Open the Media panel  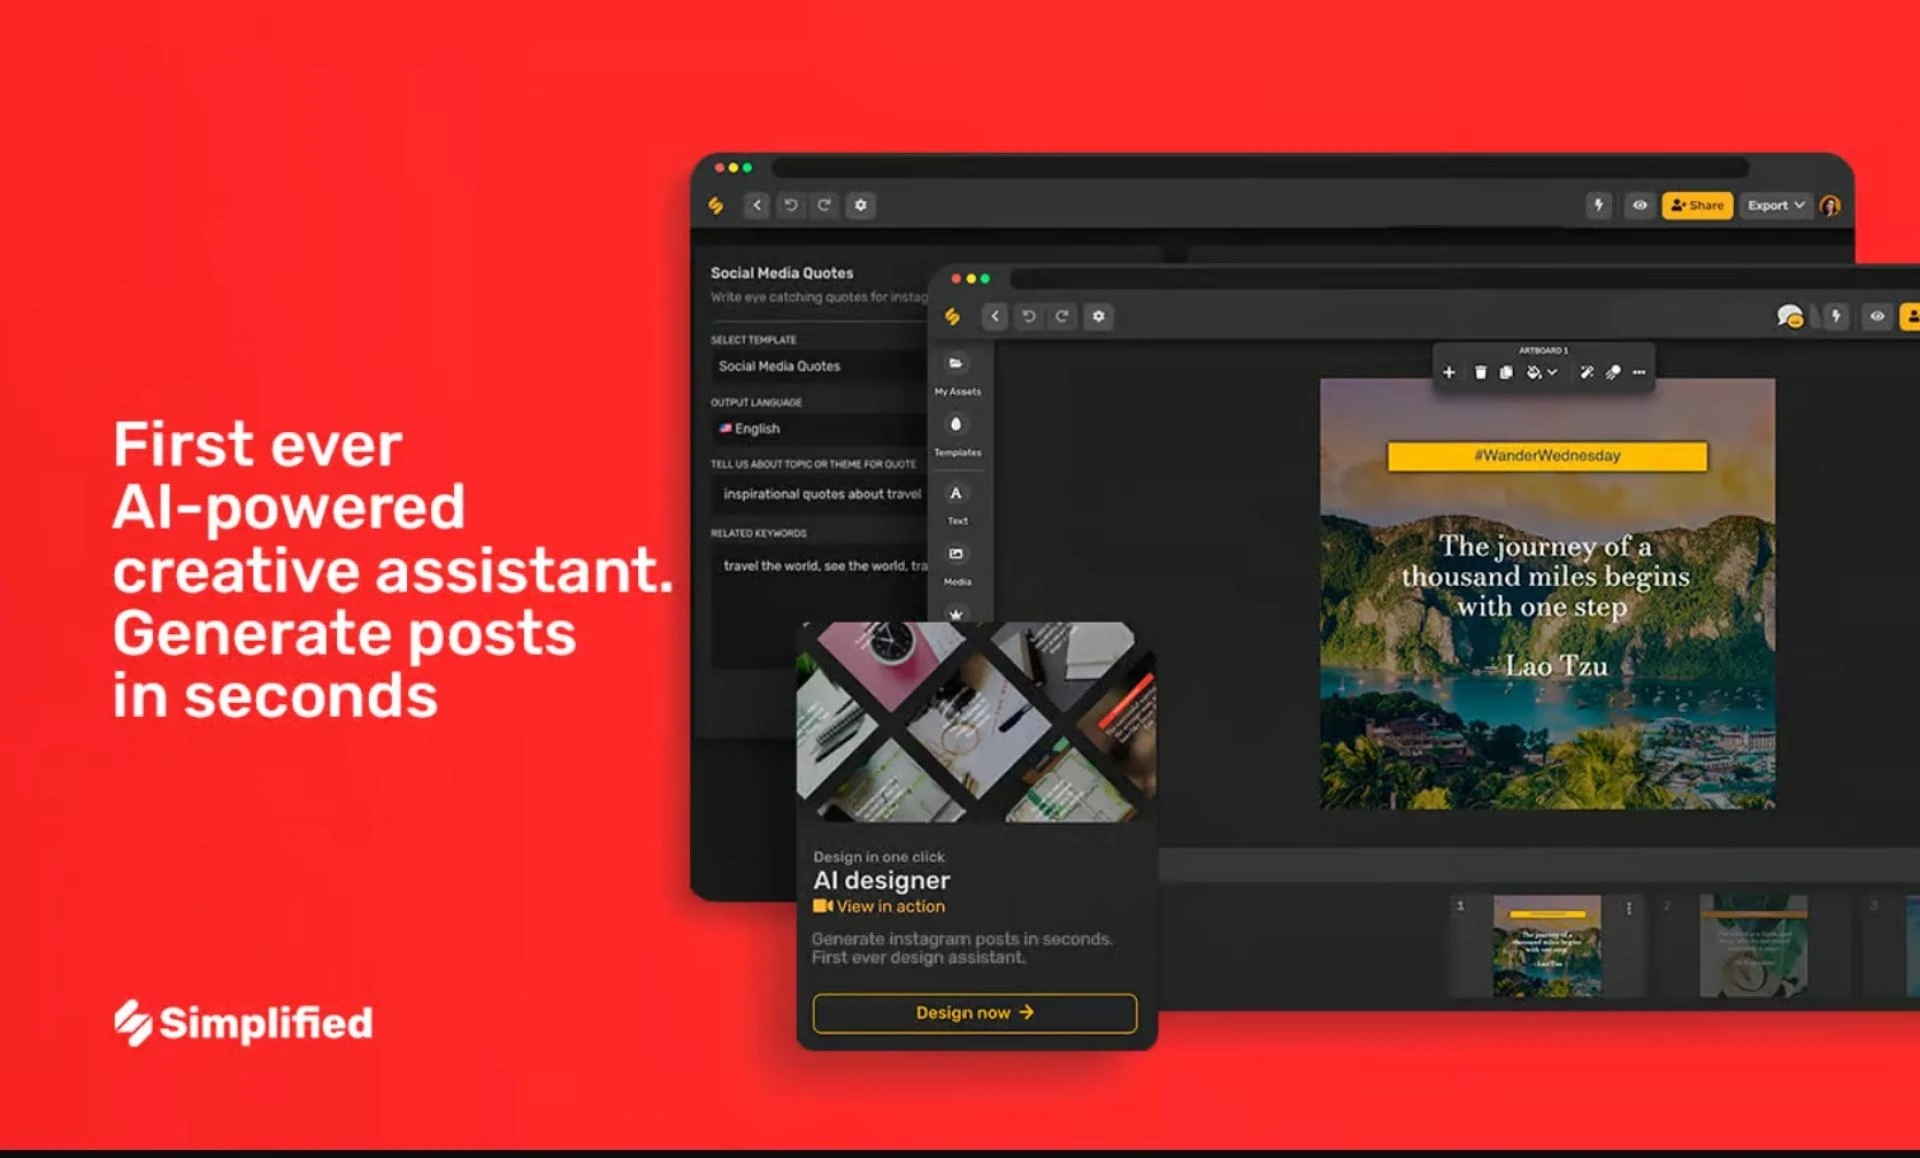(x=957, y=555)
